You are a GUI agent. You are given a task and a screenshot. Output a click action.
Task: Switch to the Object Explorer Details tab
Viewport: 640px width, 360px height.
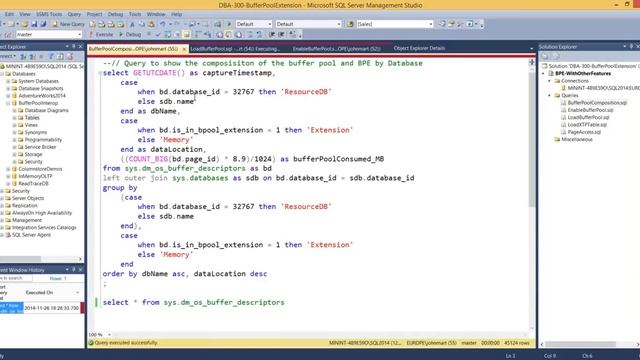(419, 48)
